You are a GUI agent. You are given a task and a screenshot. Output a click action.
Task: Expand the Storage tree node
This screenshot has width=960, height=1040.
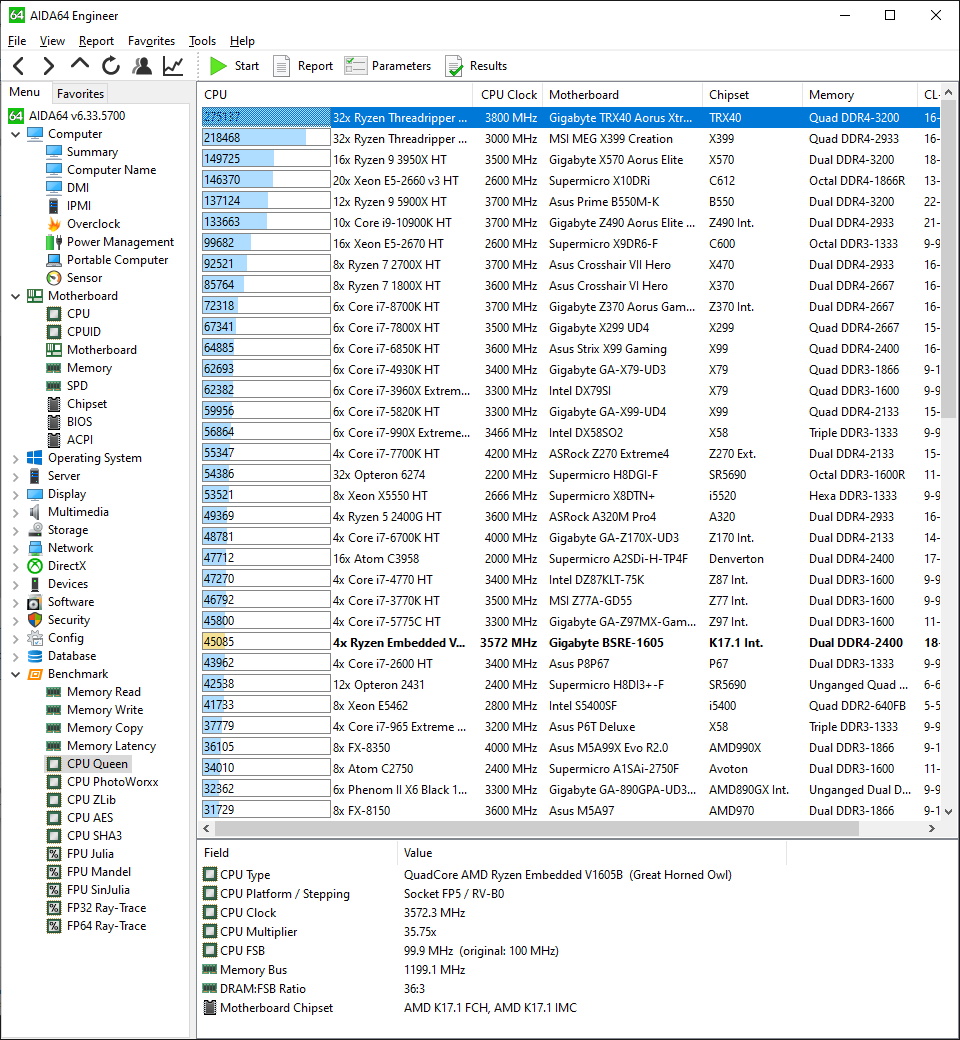15,530
